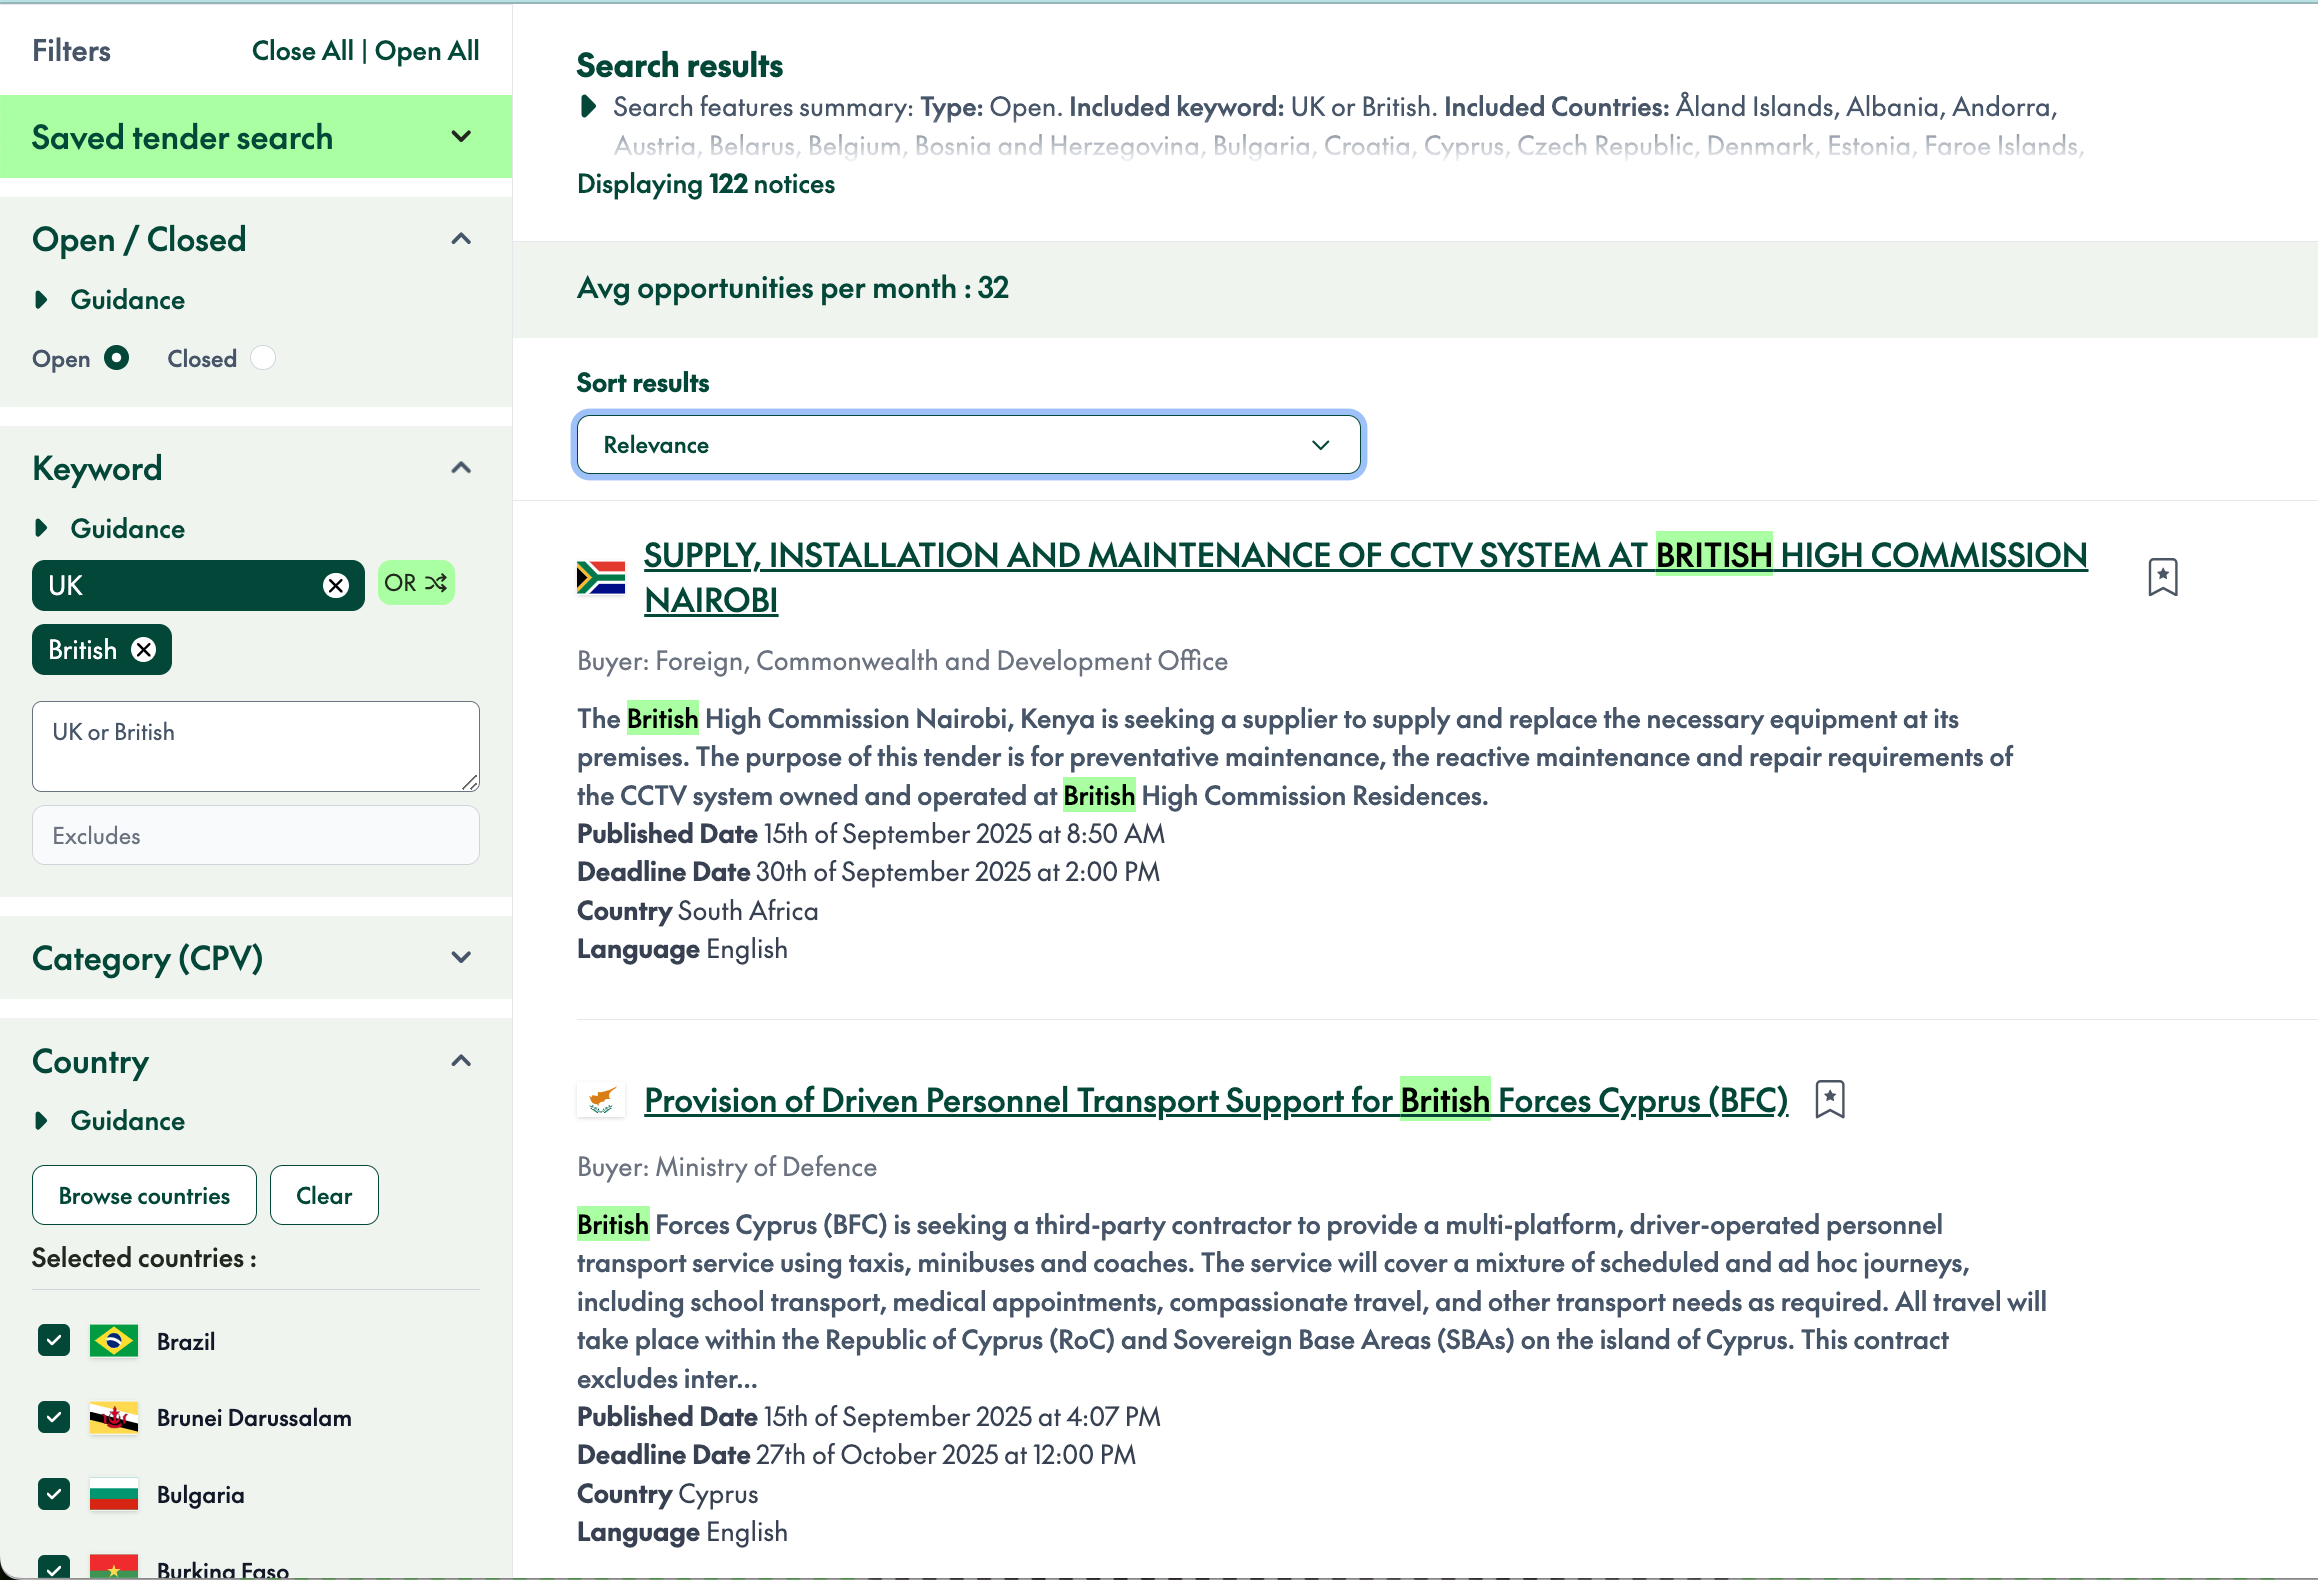Click inside the Excludes keyword field
The width and height of the screenshot is (2318, 1580).
(x=255, y=835)
